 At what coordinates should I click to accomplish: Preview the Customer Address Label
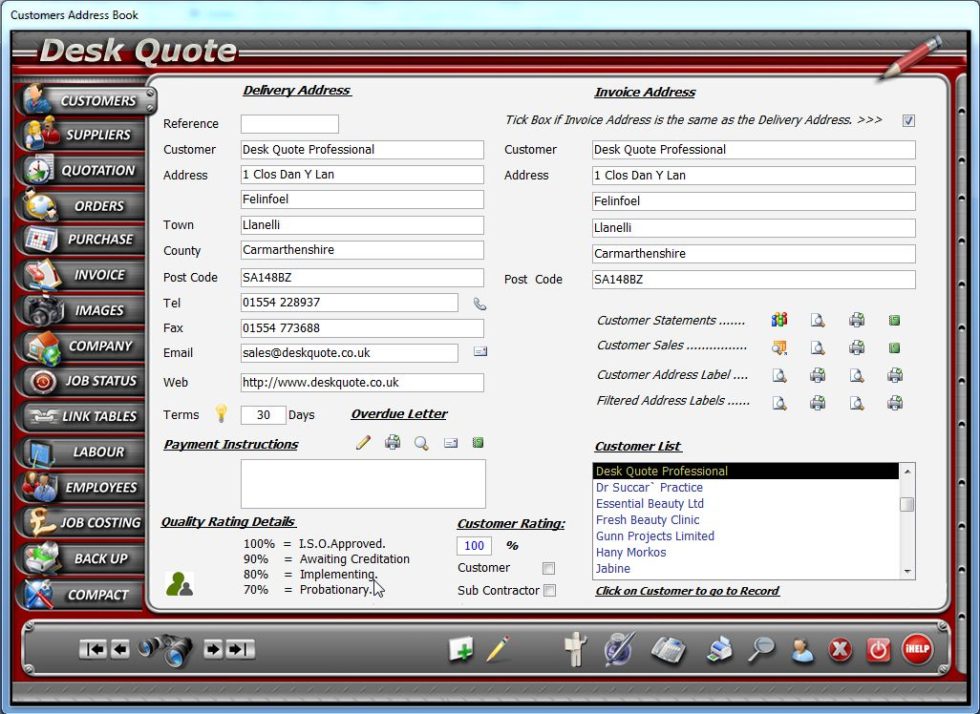[778, 377]
